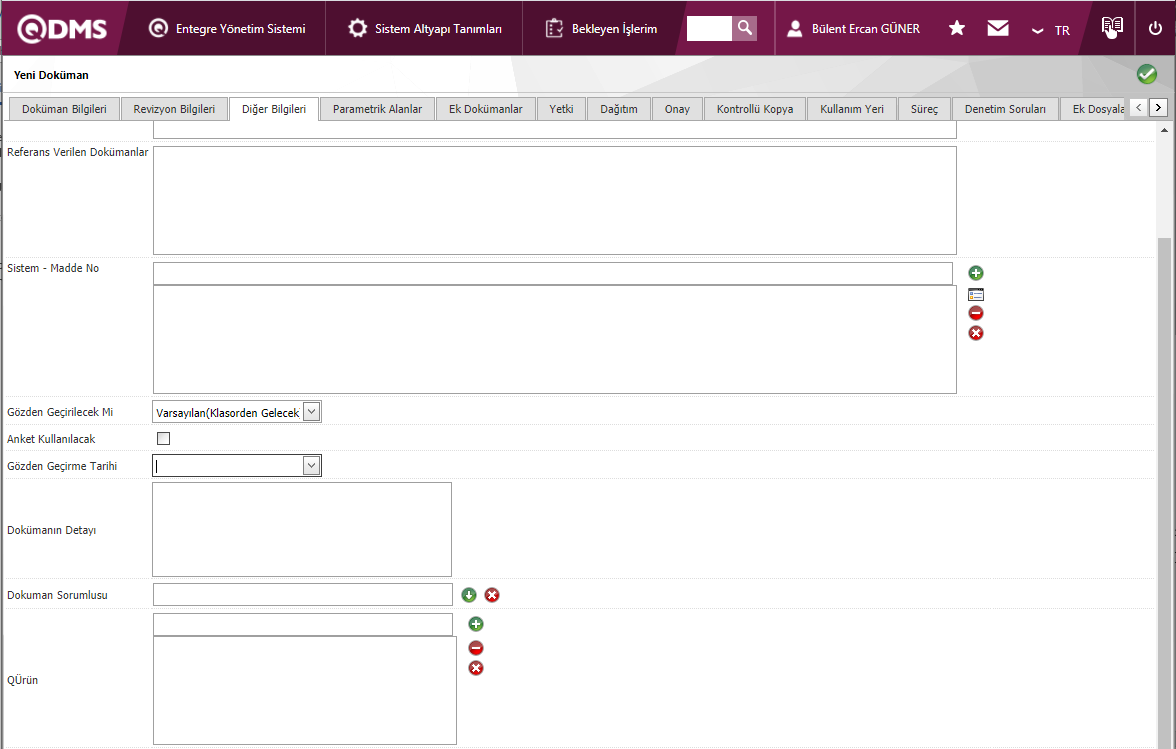Open Bekleyen İşlerim menu
The image size is (1176, 749).
pyautogui.click(x=602, y=28)
